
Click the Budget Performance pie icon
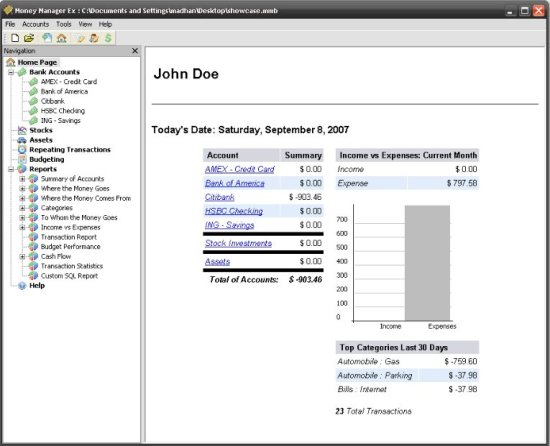click(x=33, y=247)
